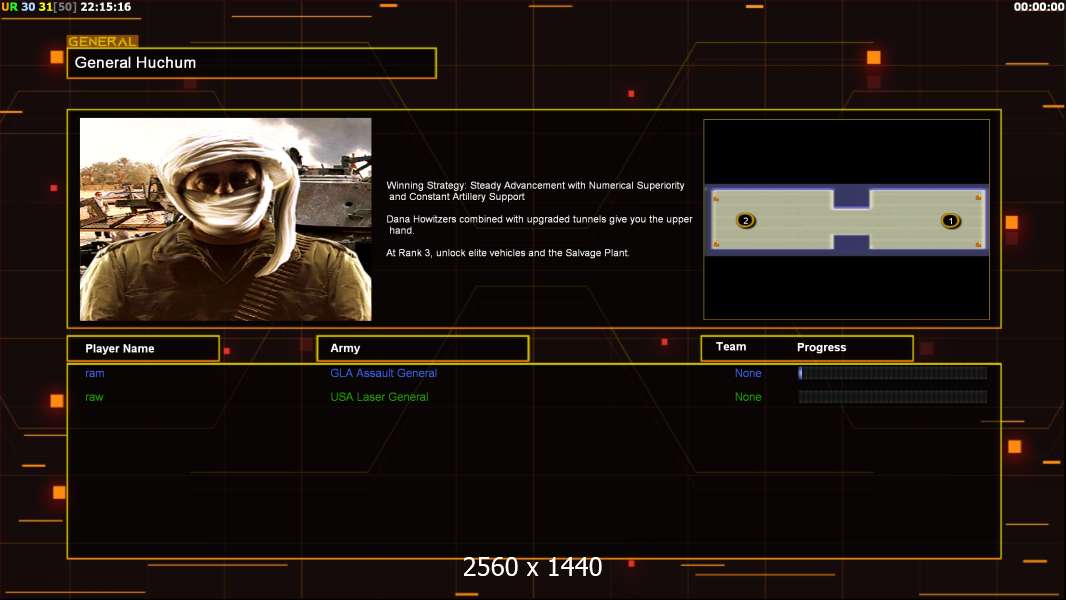Click the top-left supply marker on the minimap

716,197
